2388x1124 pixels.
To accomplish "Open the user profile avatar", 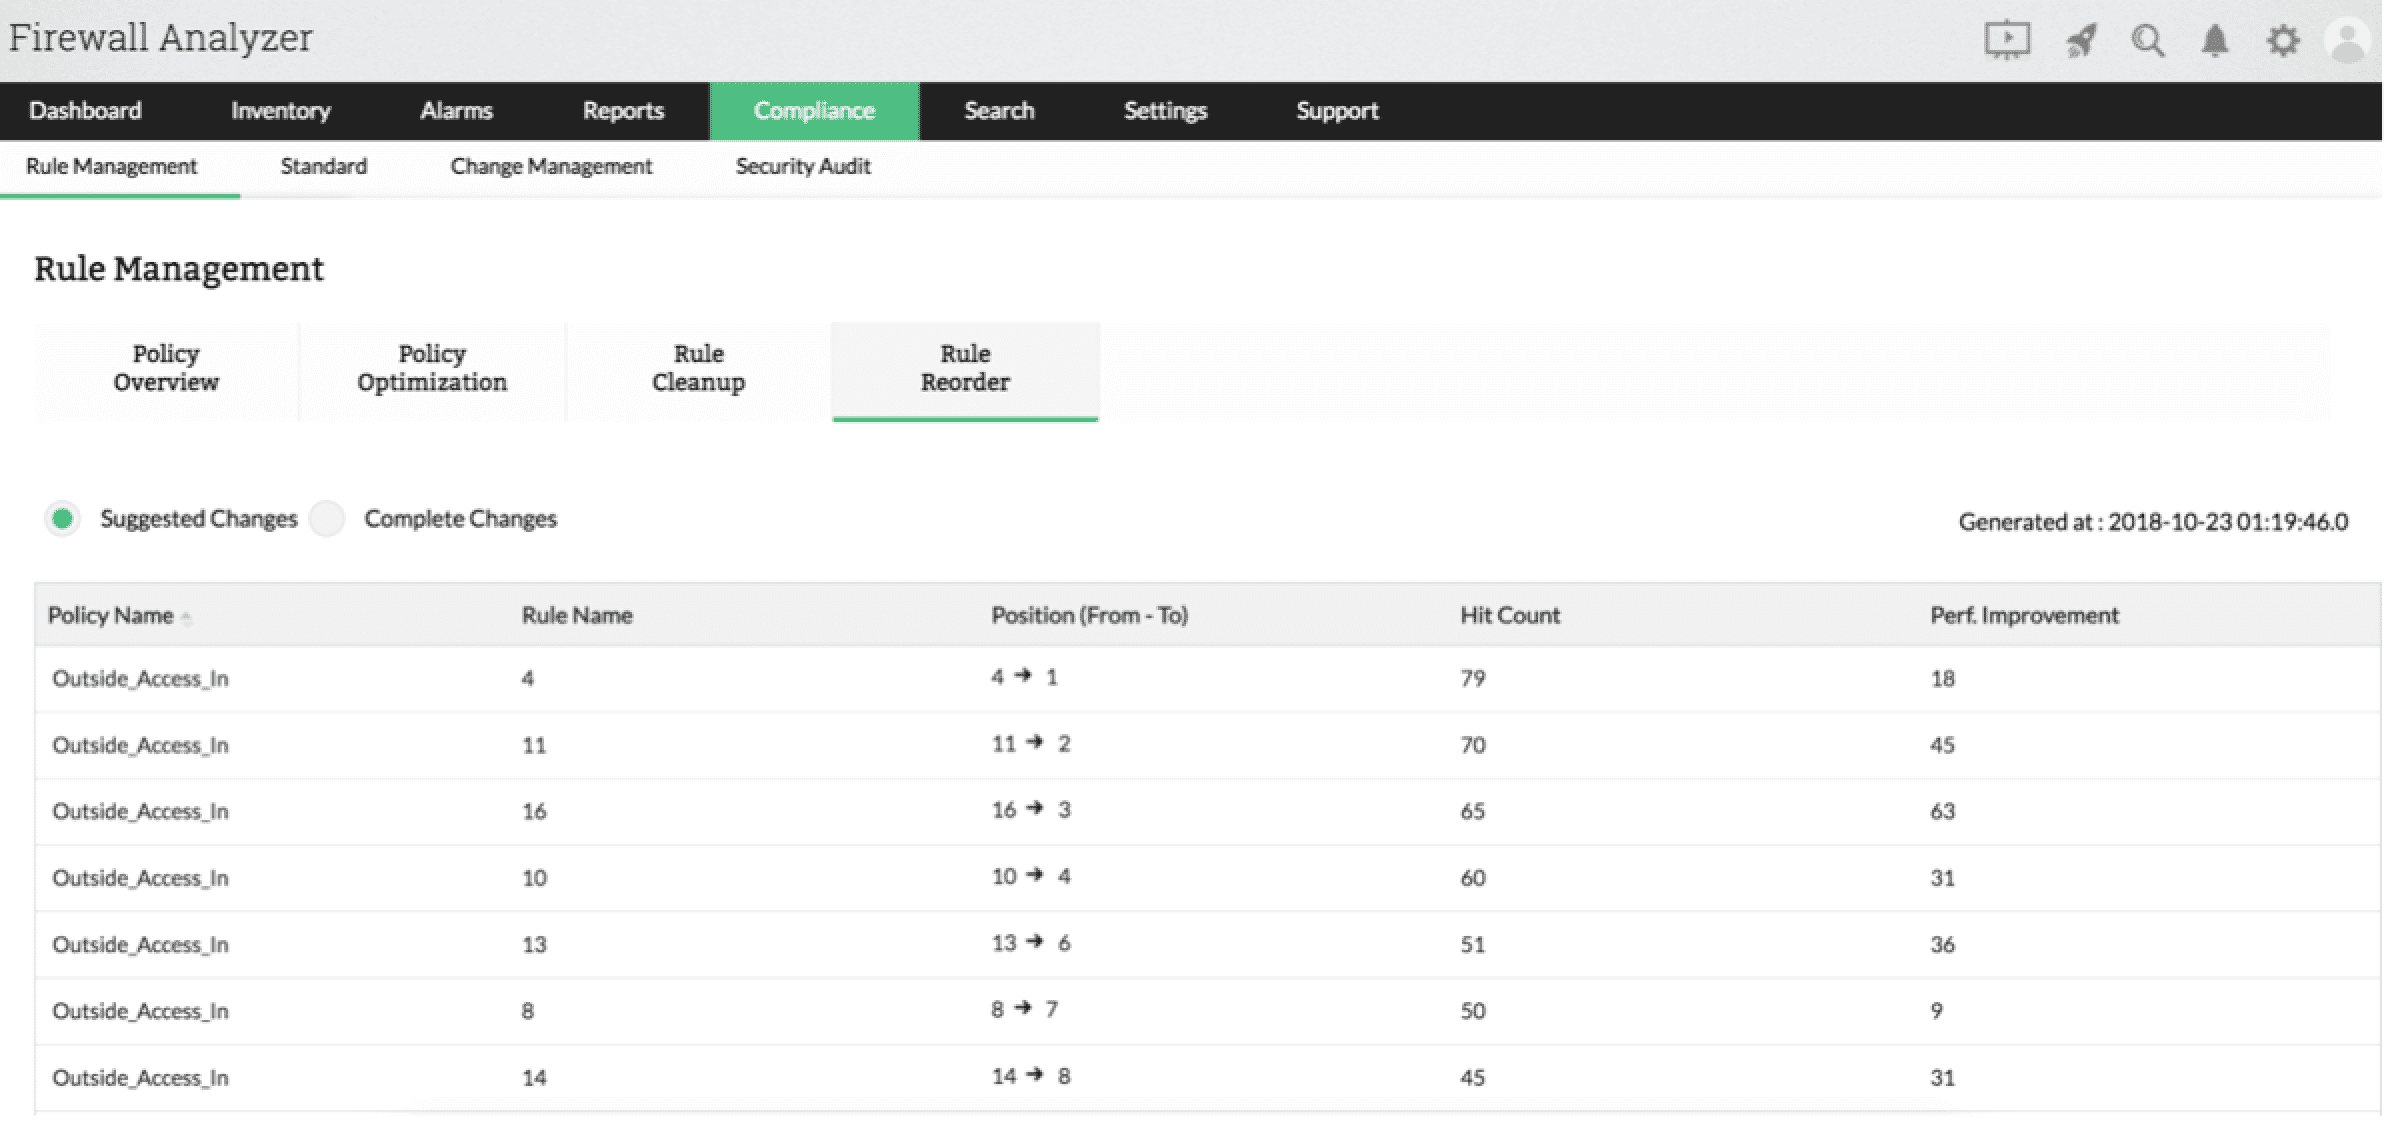I will point(2347,41).
